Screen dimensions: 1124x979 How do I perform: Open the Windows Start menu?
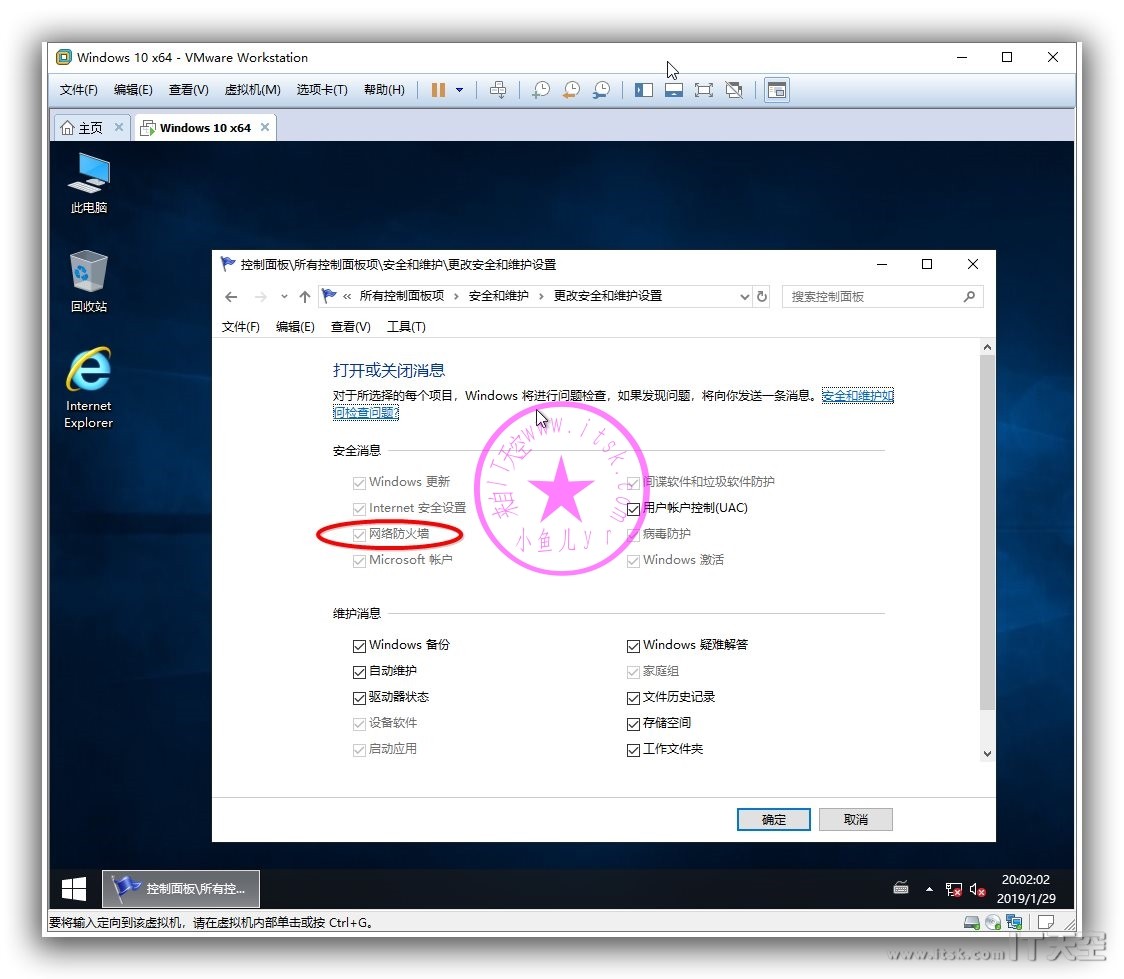click(74, 889)
